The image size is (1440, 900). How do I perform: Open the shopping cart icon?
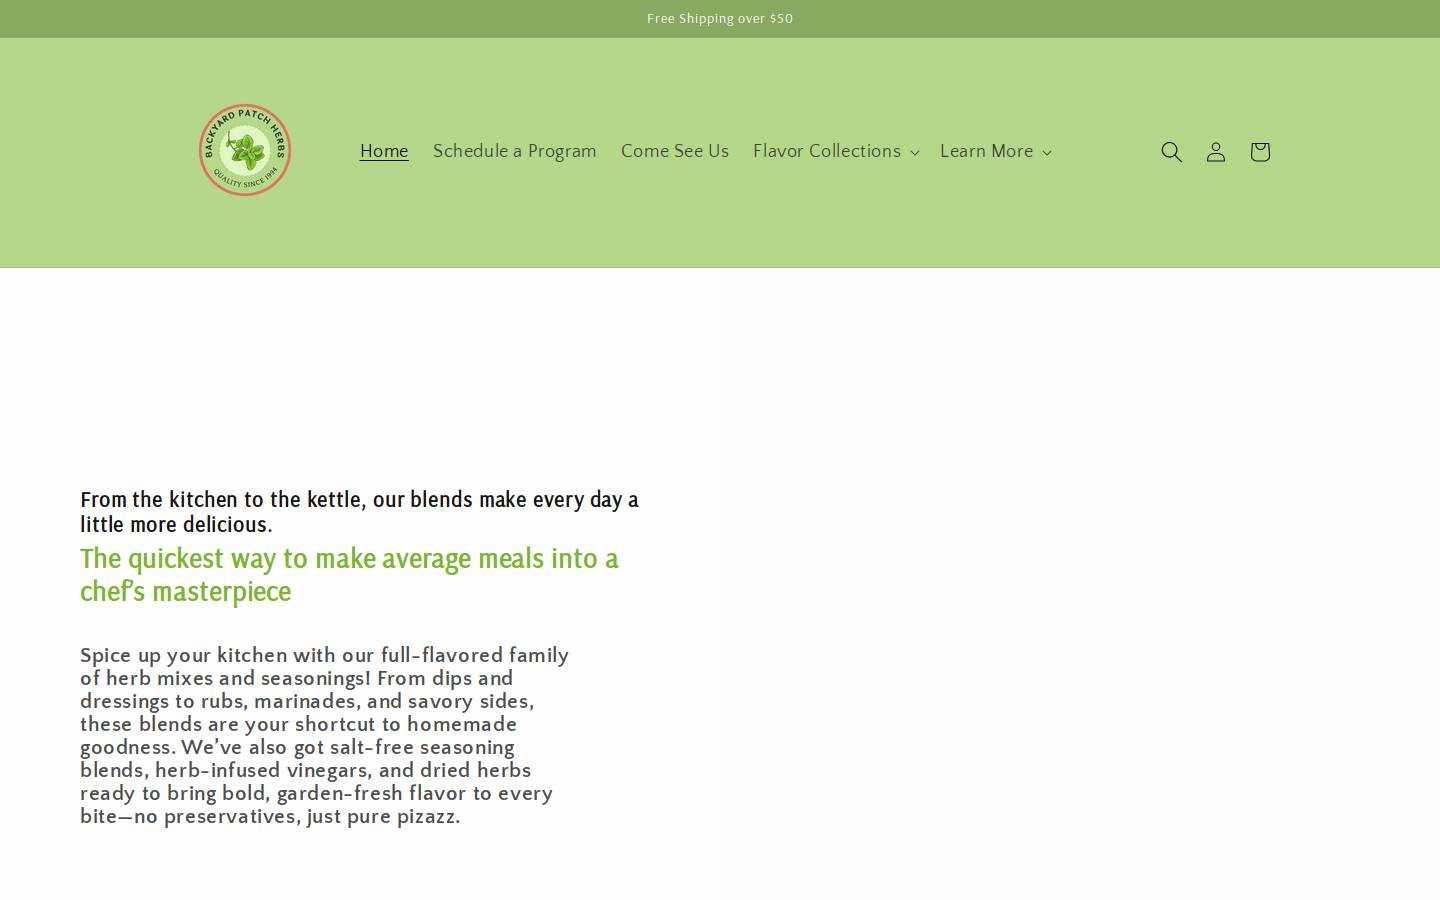[x=1259, y=152]
